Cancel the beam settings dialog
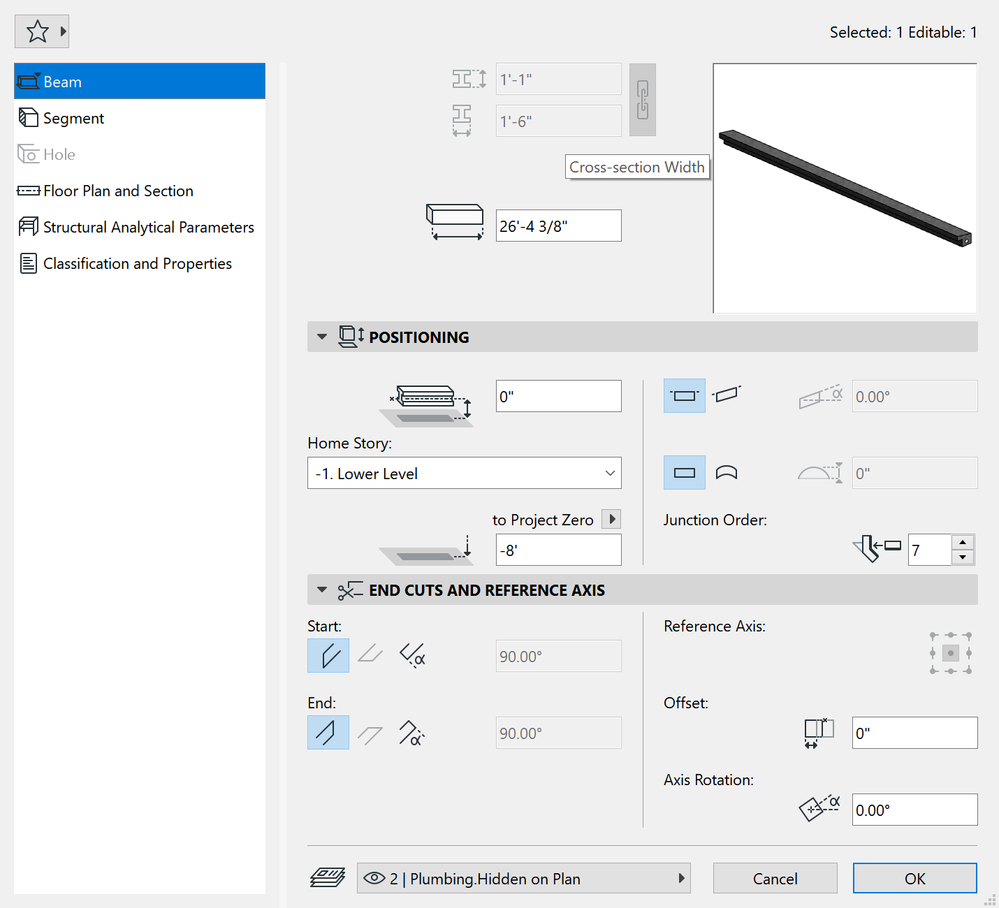 point(774,877)
